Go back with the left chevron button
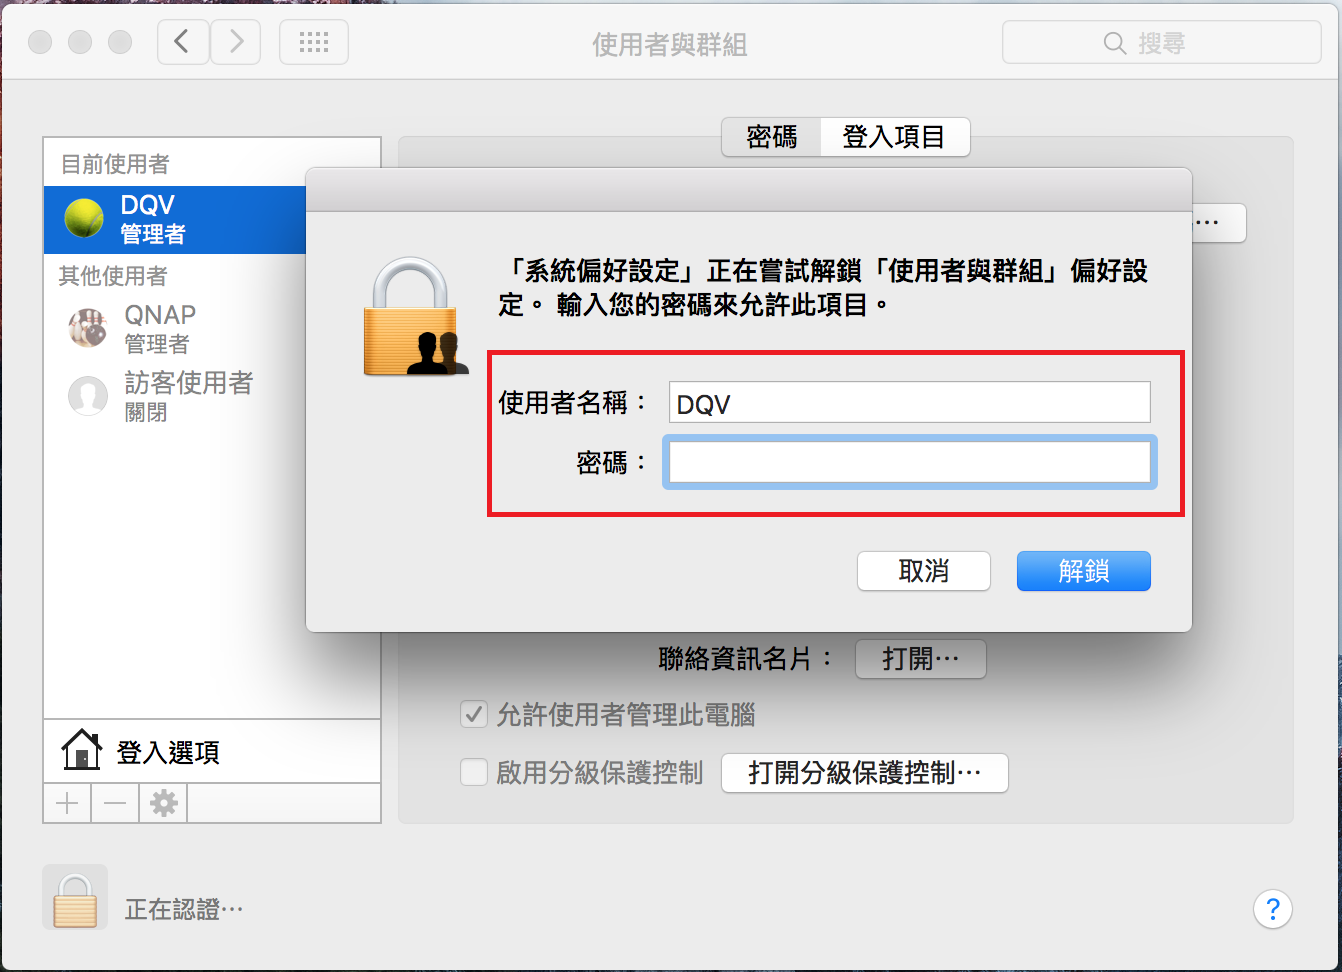Viewport: 1342px width, 972px height. [183, 42]
